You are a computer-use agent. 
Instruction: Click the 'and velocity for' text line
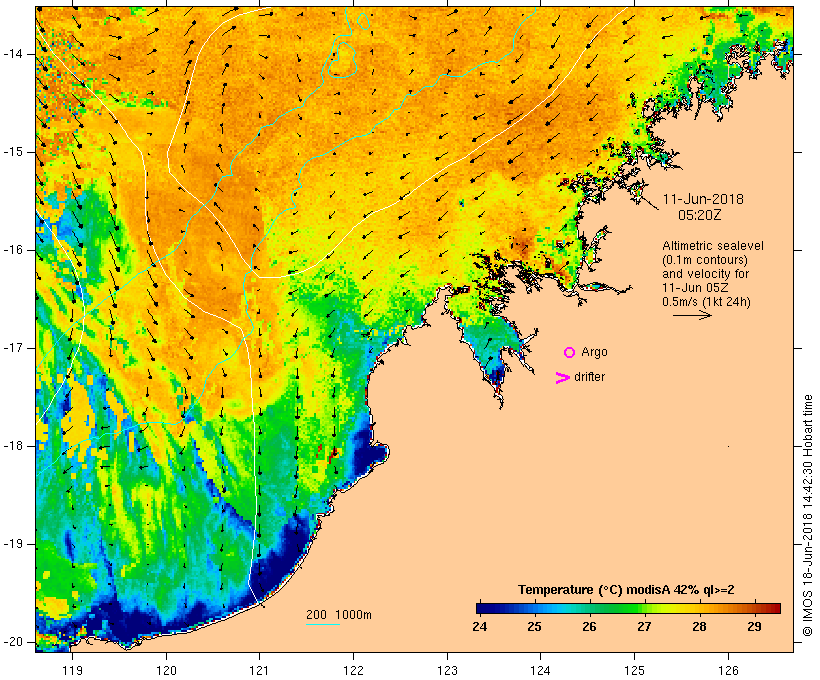tap(705, 274)
